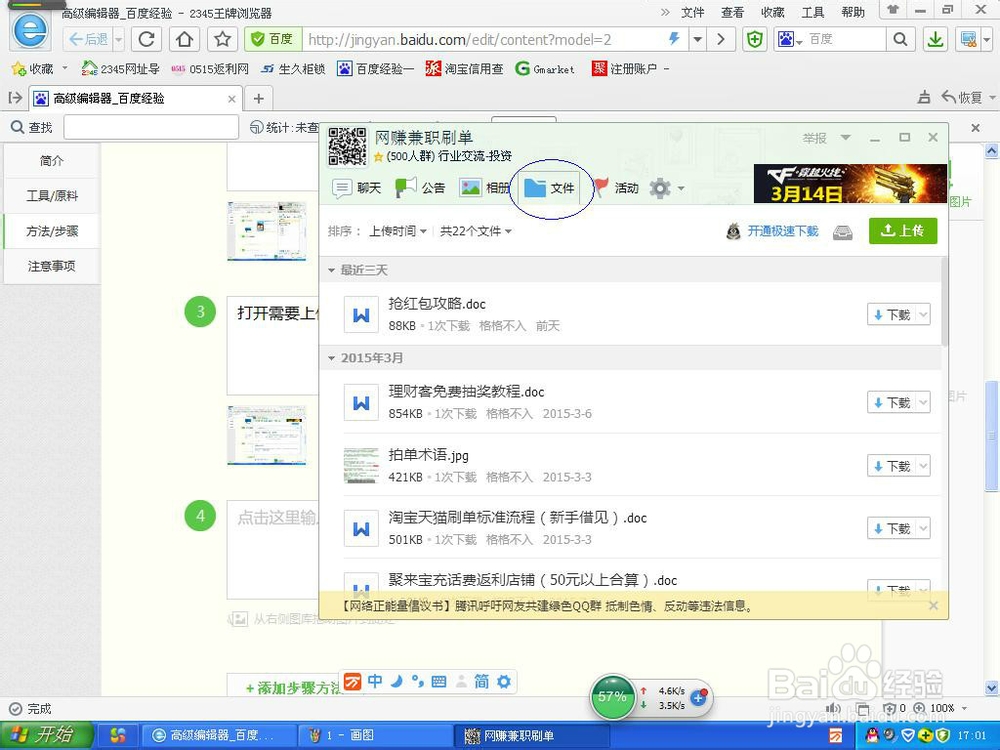This screenshot has width=1000, height=750.
Task: Open the thumbnail of 拍单术语.jpg
Action: (362, 466)
